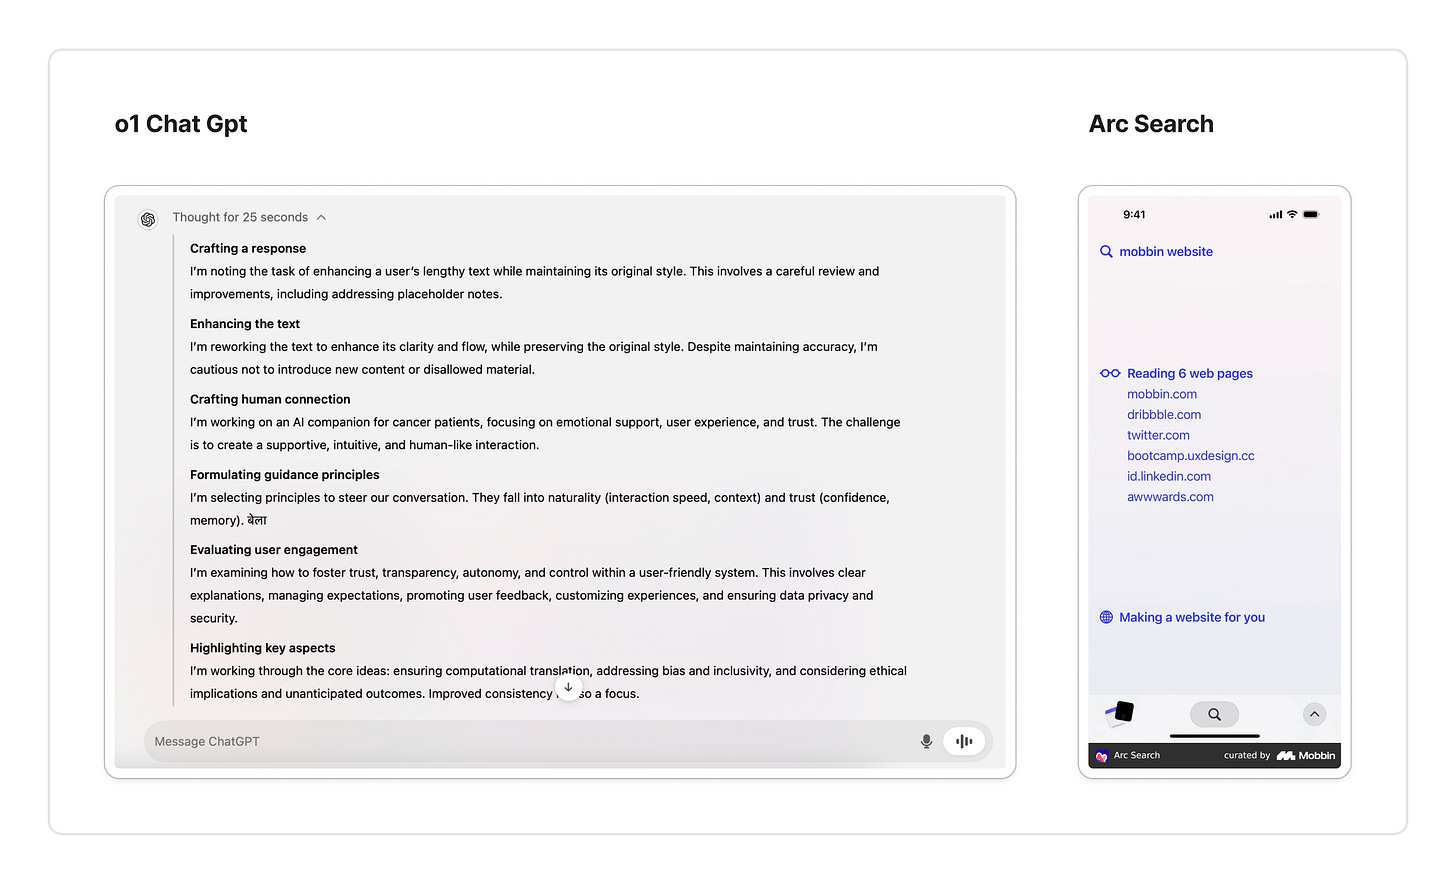Screen dimensions: 1456x883
Task: Tap the search pill button in Arc bottom bar
Action: pos(1214,714)
